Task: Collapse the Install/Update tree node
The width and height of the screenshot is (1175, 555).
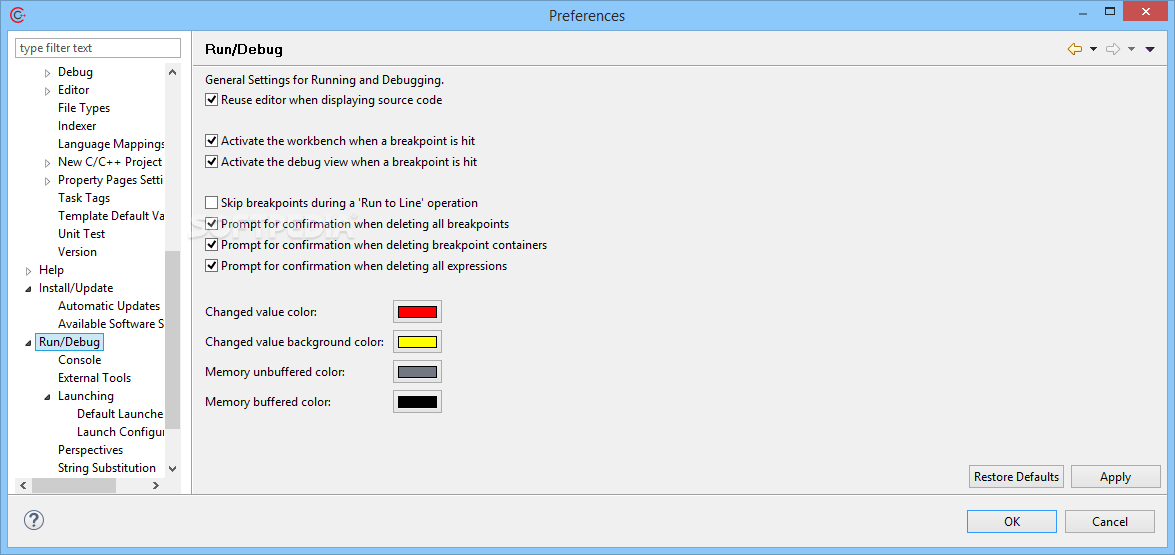Action: 28,288
